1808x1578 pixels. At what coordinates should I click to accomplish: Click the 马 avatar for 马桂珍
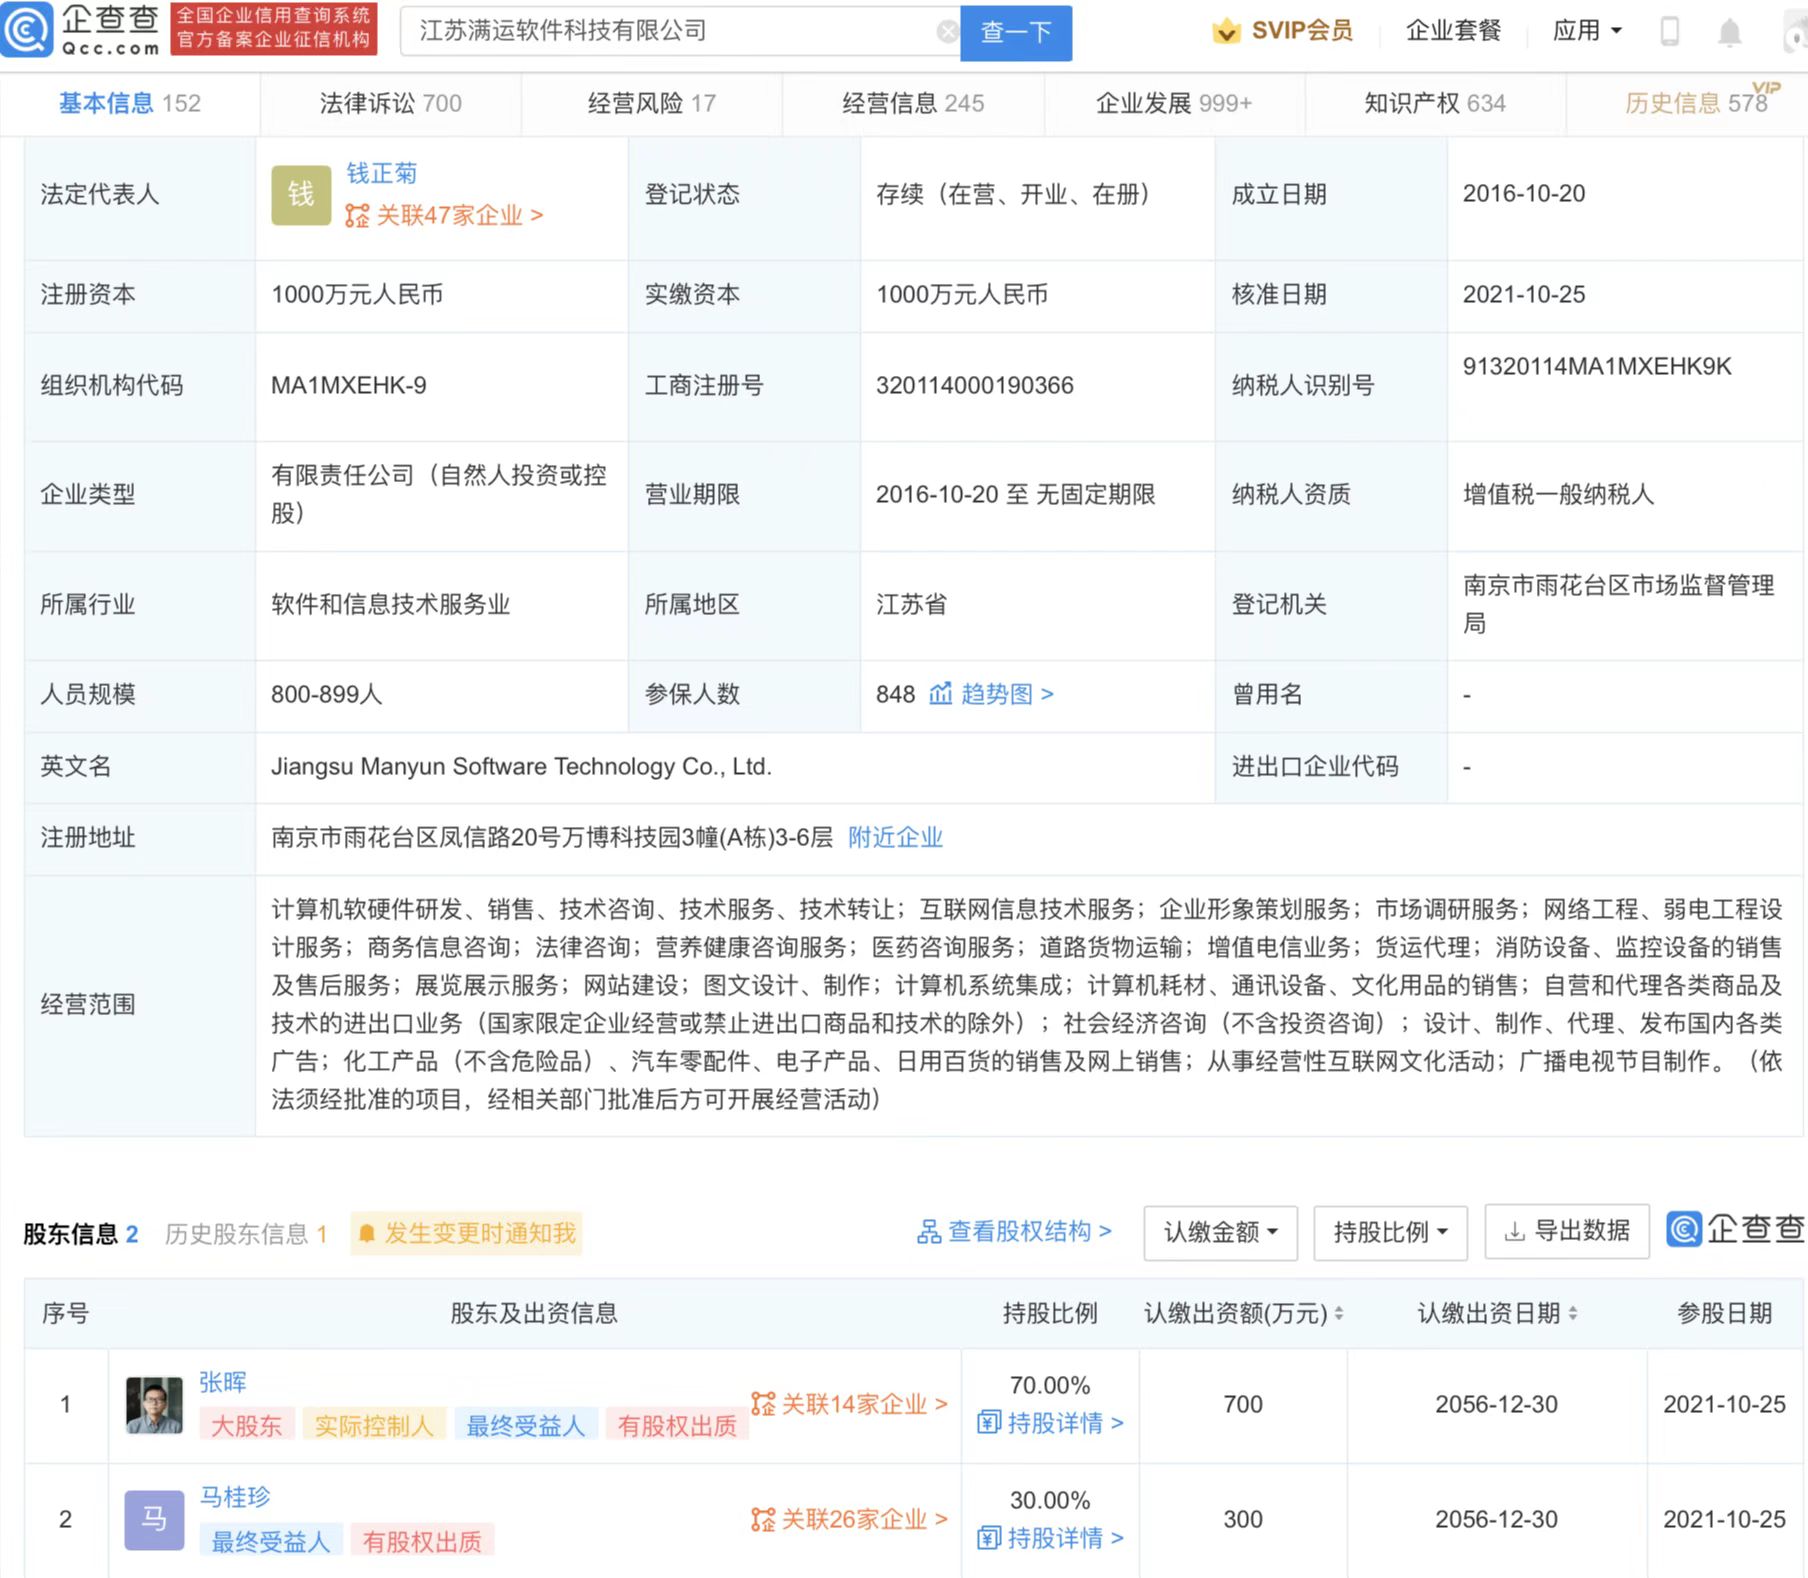[x=154, y=1520]
